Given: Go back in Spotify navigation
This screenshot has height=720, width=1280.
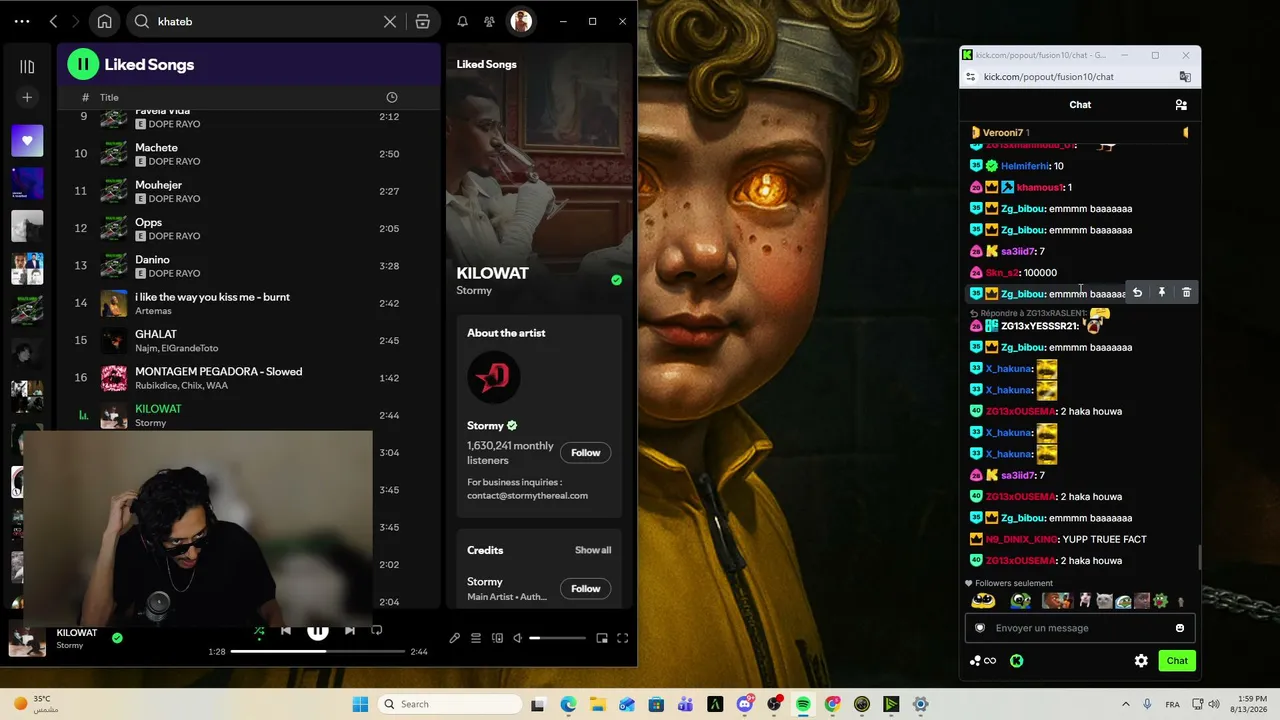Looking at the screenshot, I should pyautogui.click(x=53, y=21).
